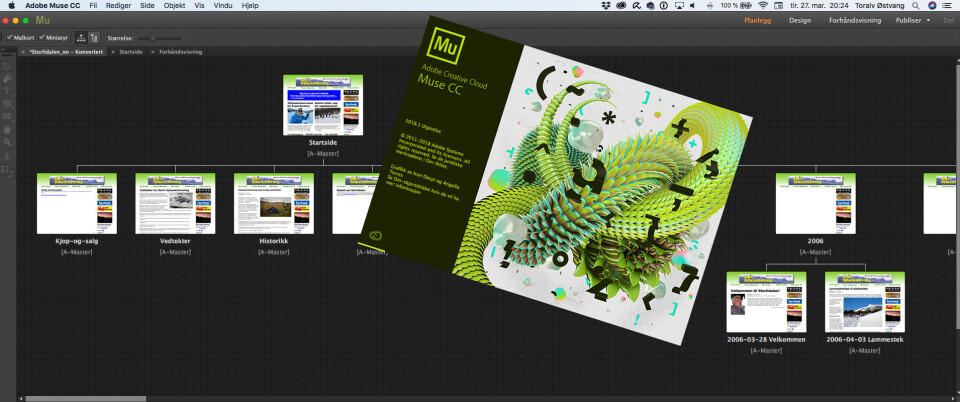This screenshot has height=402, width=960.
Task: Select the Startside page thumbnail
Action: 323,105
